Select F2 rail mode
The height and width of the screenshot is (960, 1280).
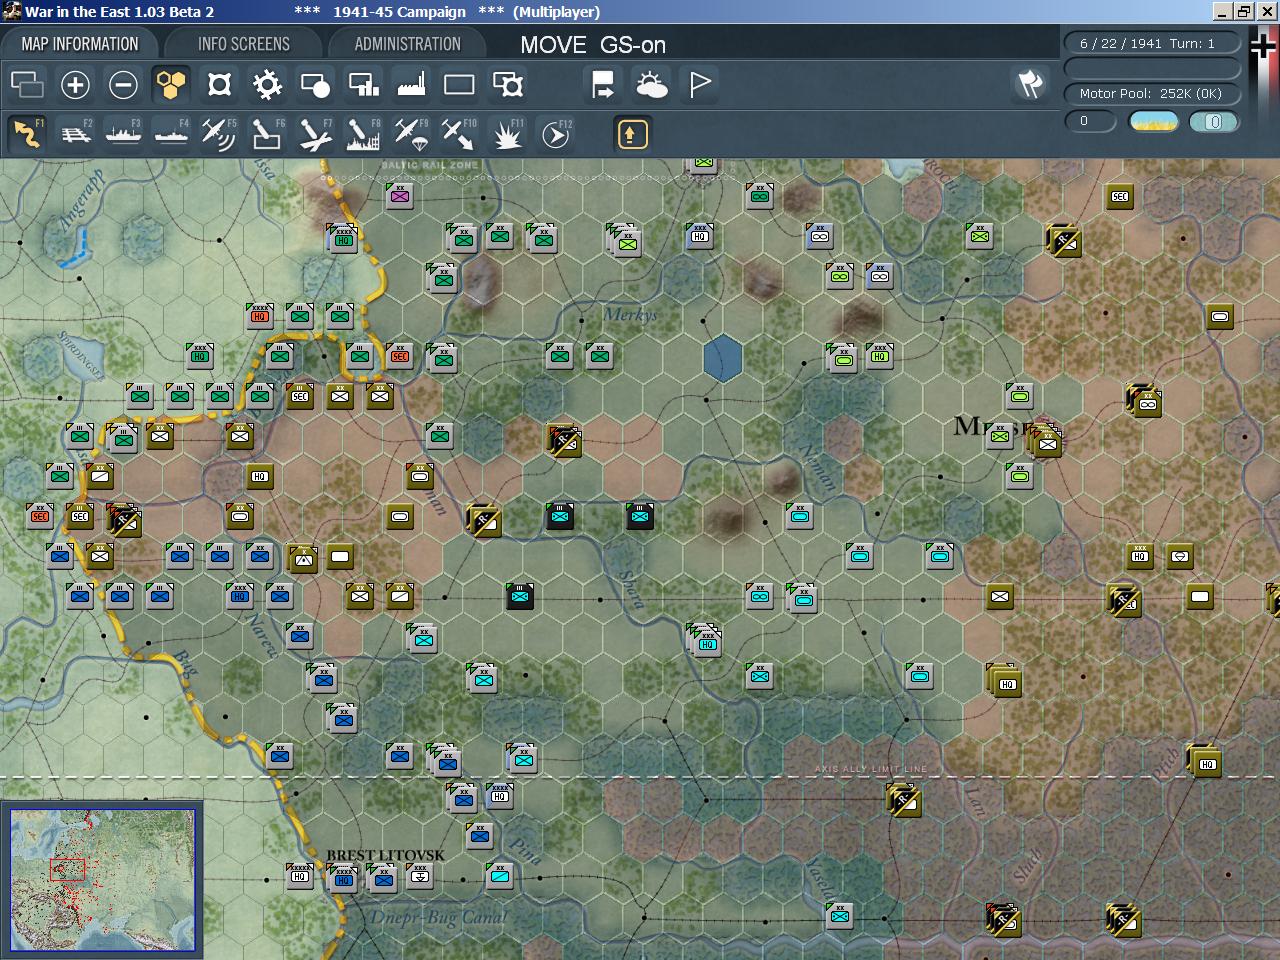(x=75, y=134)
